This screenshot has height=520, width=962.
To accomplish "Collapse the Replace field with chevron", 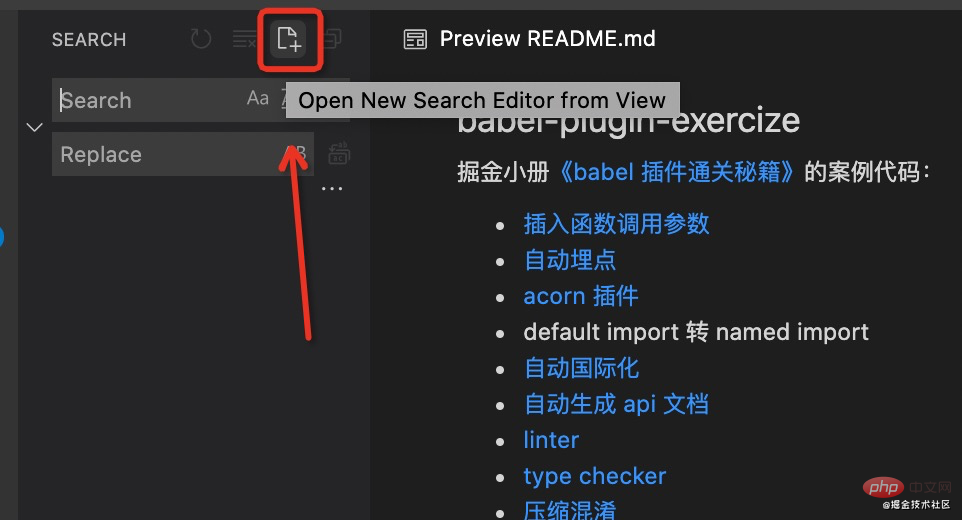I will pyautogui.click(x=34, y=127).
